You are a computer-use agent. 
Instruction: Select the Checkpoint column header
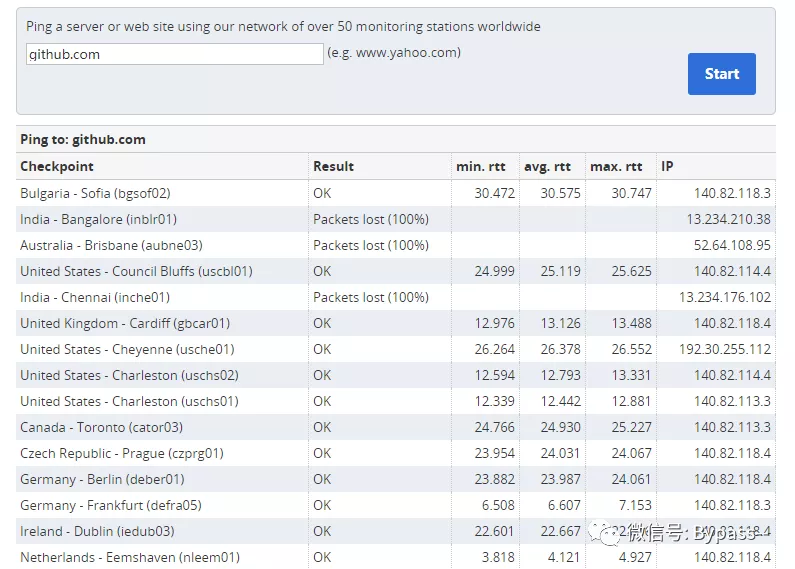point(57,166)
